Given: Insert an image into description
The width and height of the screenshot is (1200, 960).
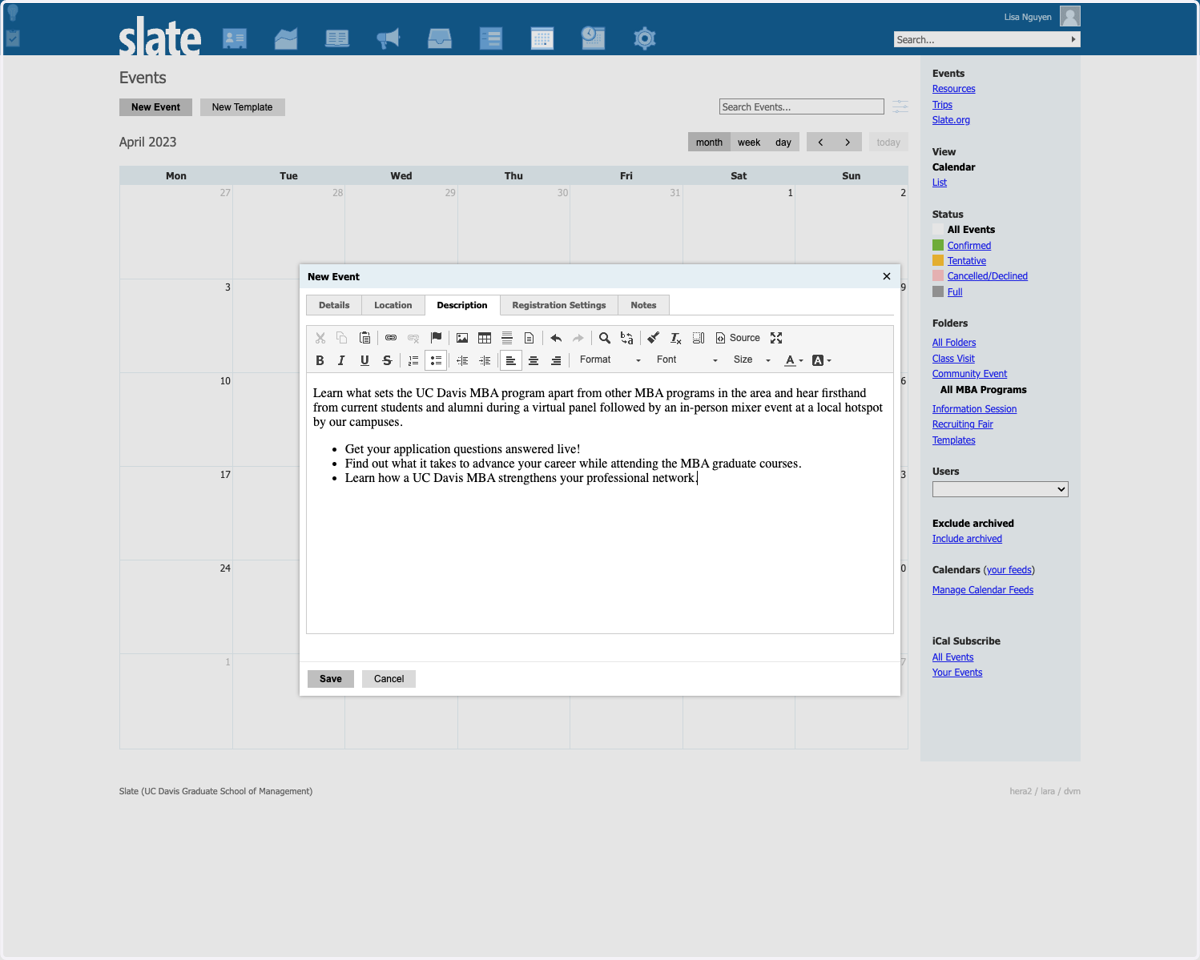Looking at the screenshot, I should (x=462, y=338).
